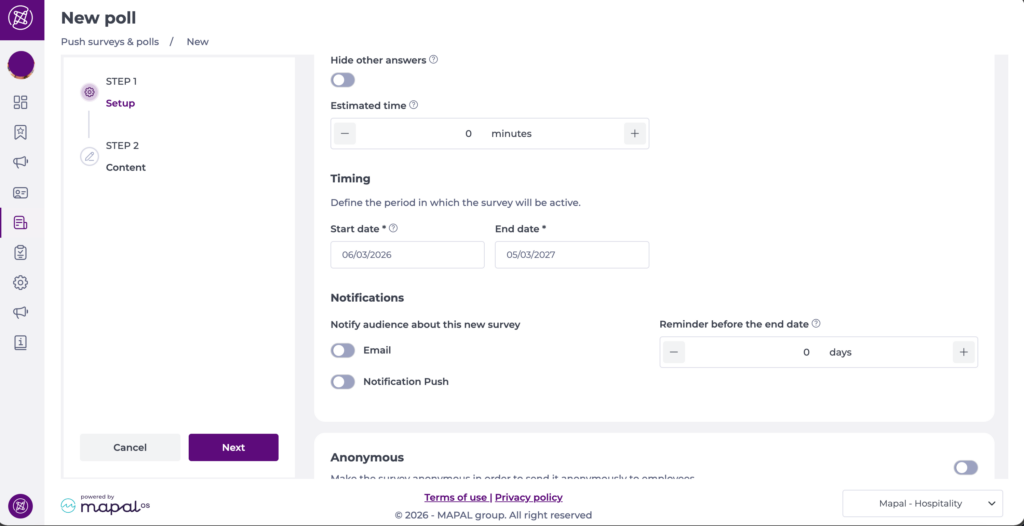Open the dashboard grid icon in sidebar

pyautogui.click(x=21, y=102)
